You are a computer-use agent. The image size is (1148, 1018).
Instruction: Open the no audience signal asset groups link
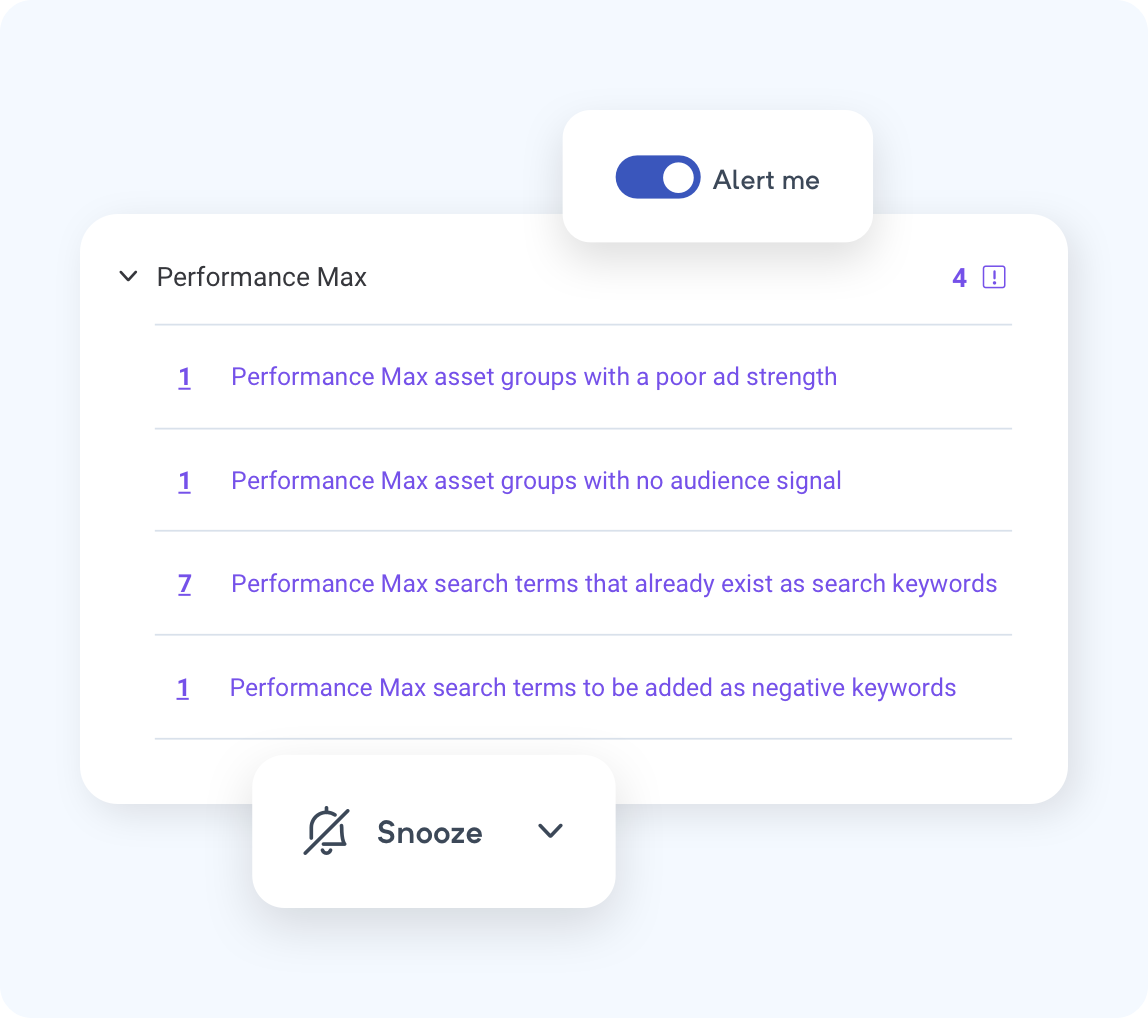(536, 481)
